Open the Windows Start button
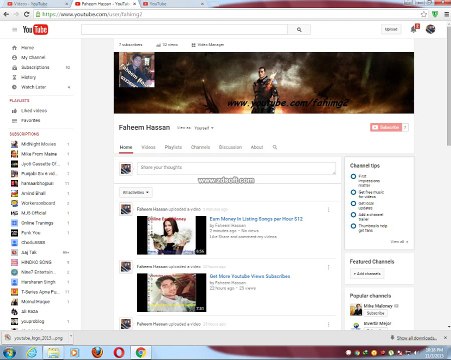451x360 pixels. tap(9, 352)
